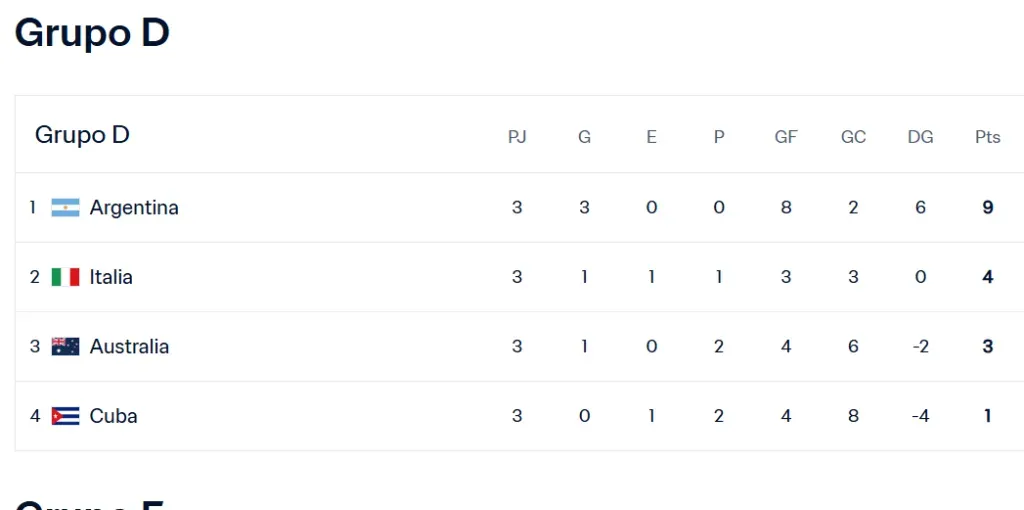
Task: Click the GF column header
Action: pyautogui.click(x=786, y=137)
